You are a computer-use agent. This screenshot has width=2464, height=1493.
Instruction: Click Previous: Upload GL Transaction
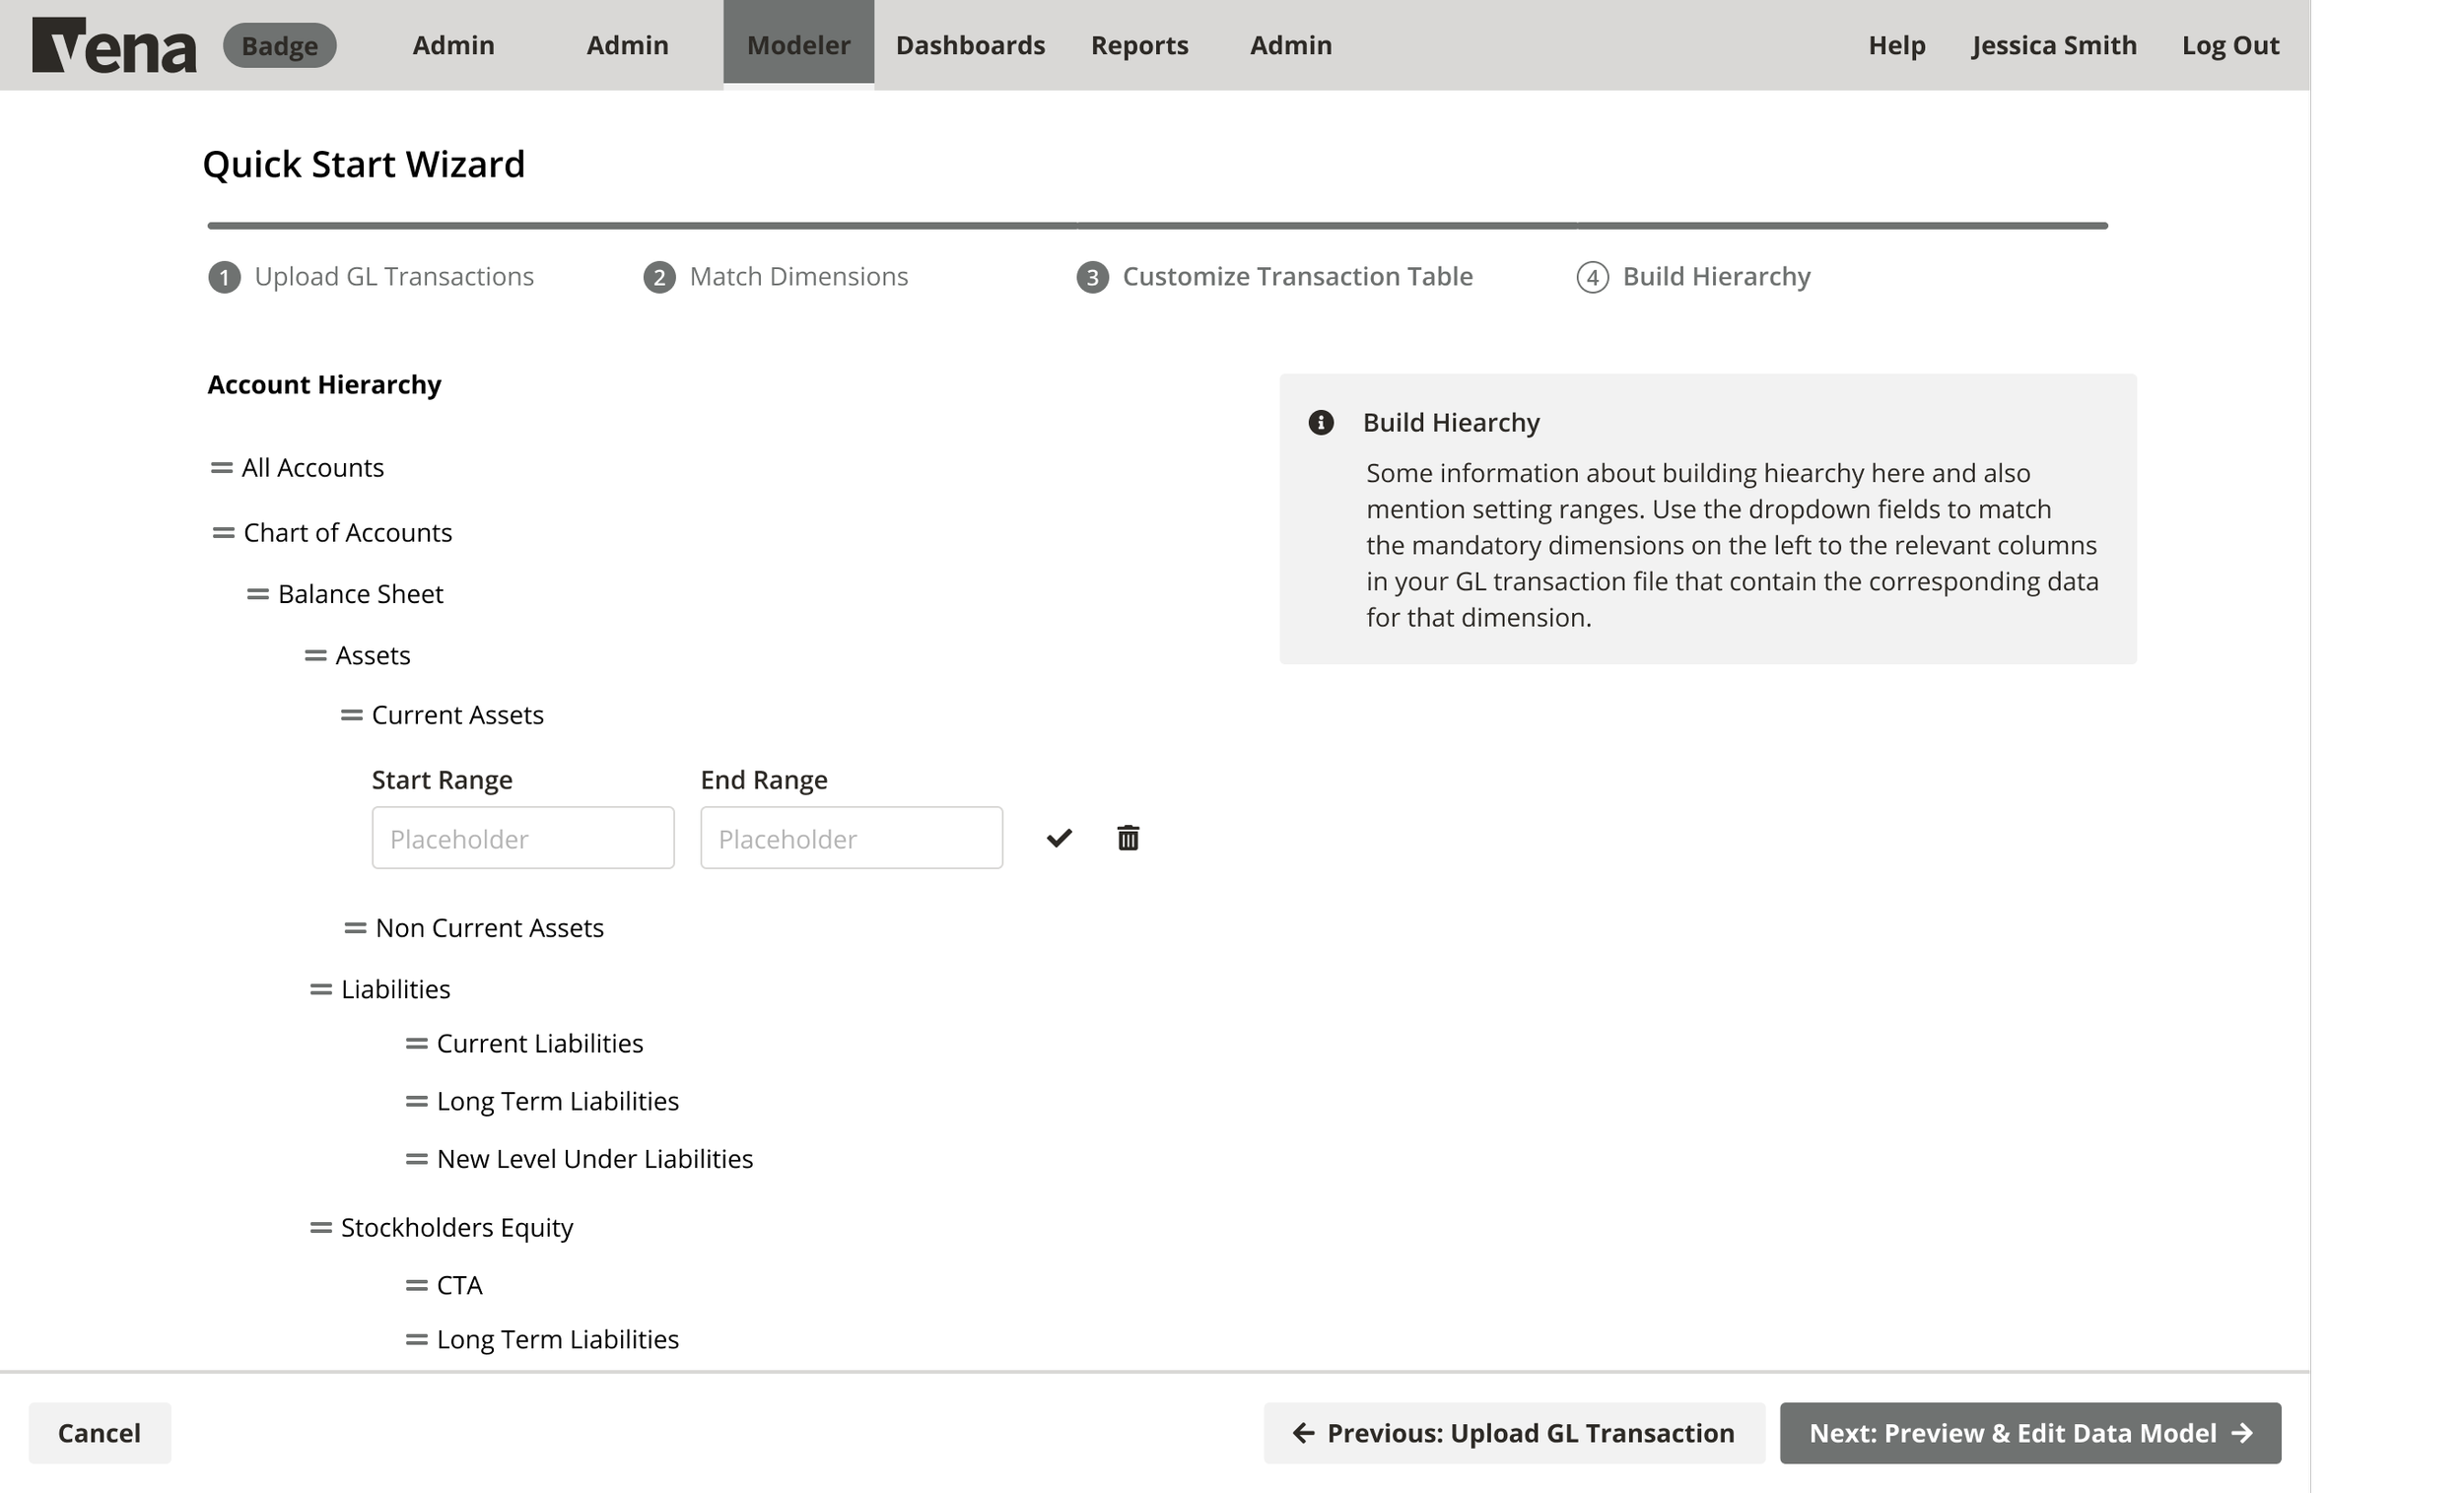[1513, 1432]
